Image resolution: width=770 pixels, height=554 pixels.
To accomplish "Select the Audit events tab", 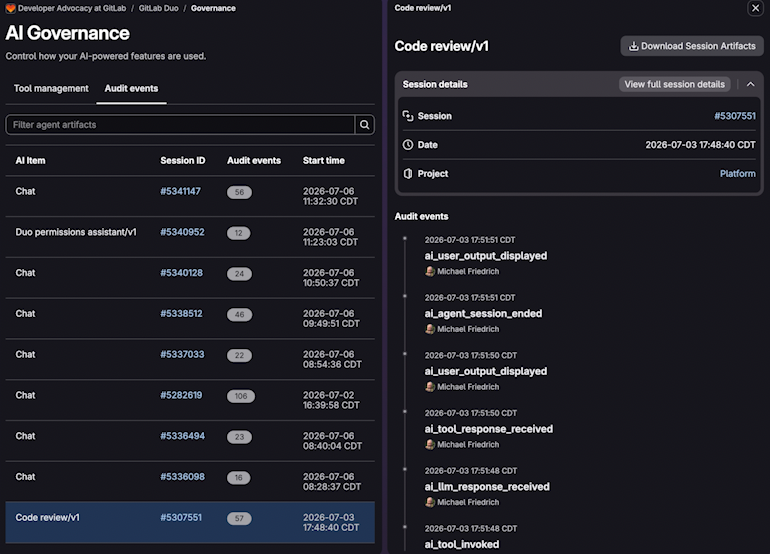I will click(x=131, y=88).
